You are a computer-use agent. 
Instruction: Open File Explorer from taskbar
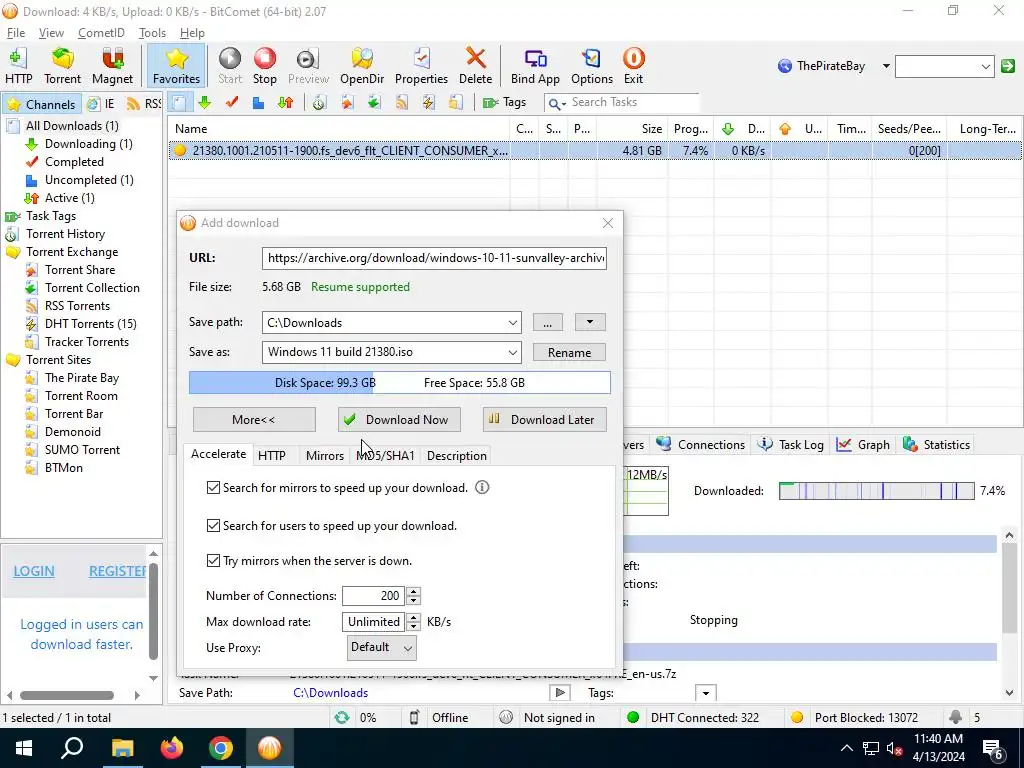coord(122,748)
